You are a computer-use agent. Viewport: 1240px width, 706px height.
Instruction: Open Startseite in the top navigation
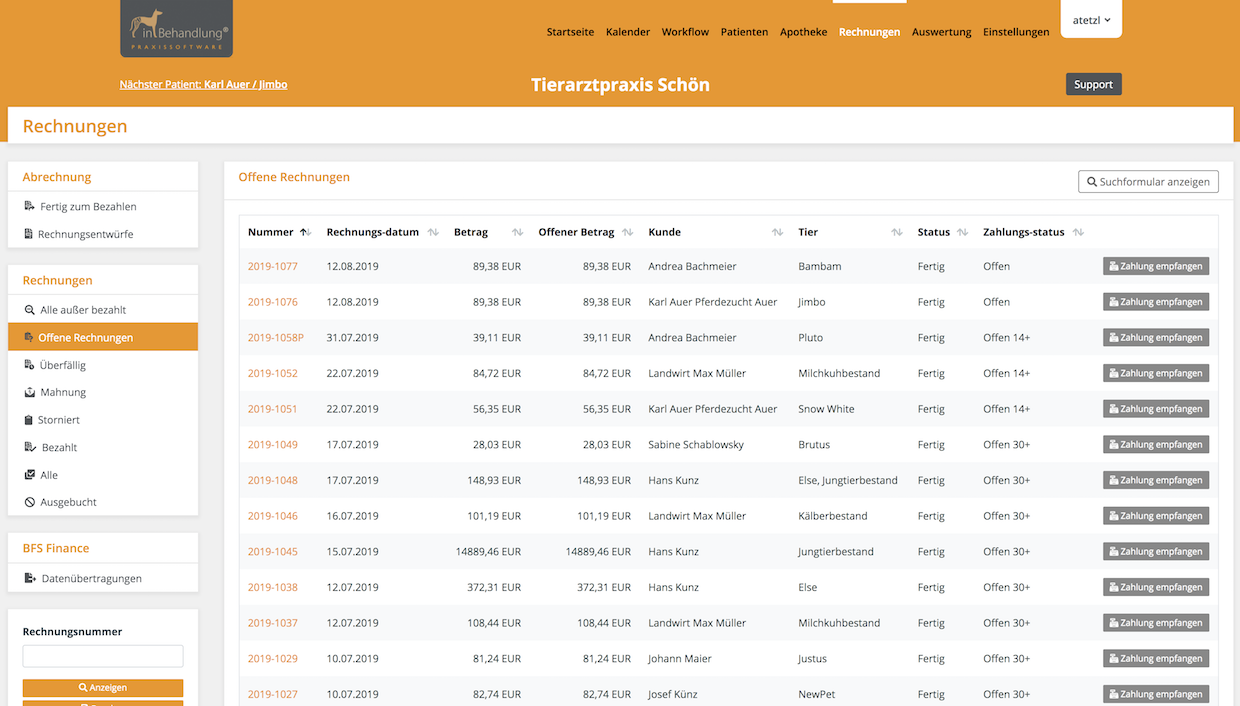(x=570, y=32)
